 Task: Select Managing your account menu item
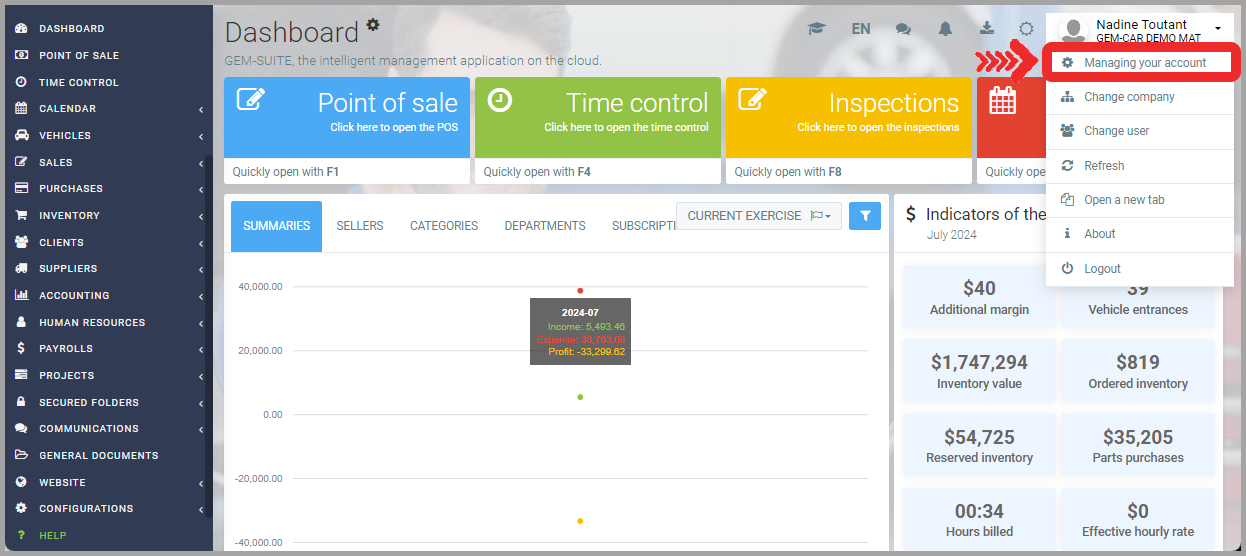coord(1145,62)
